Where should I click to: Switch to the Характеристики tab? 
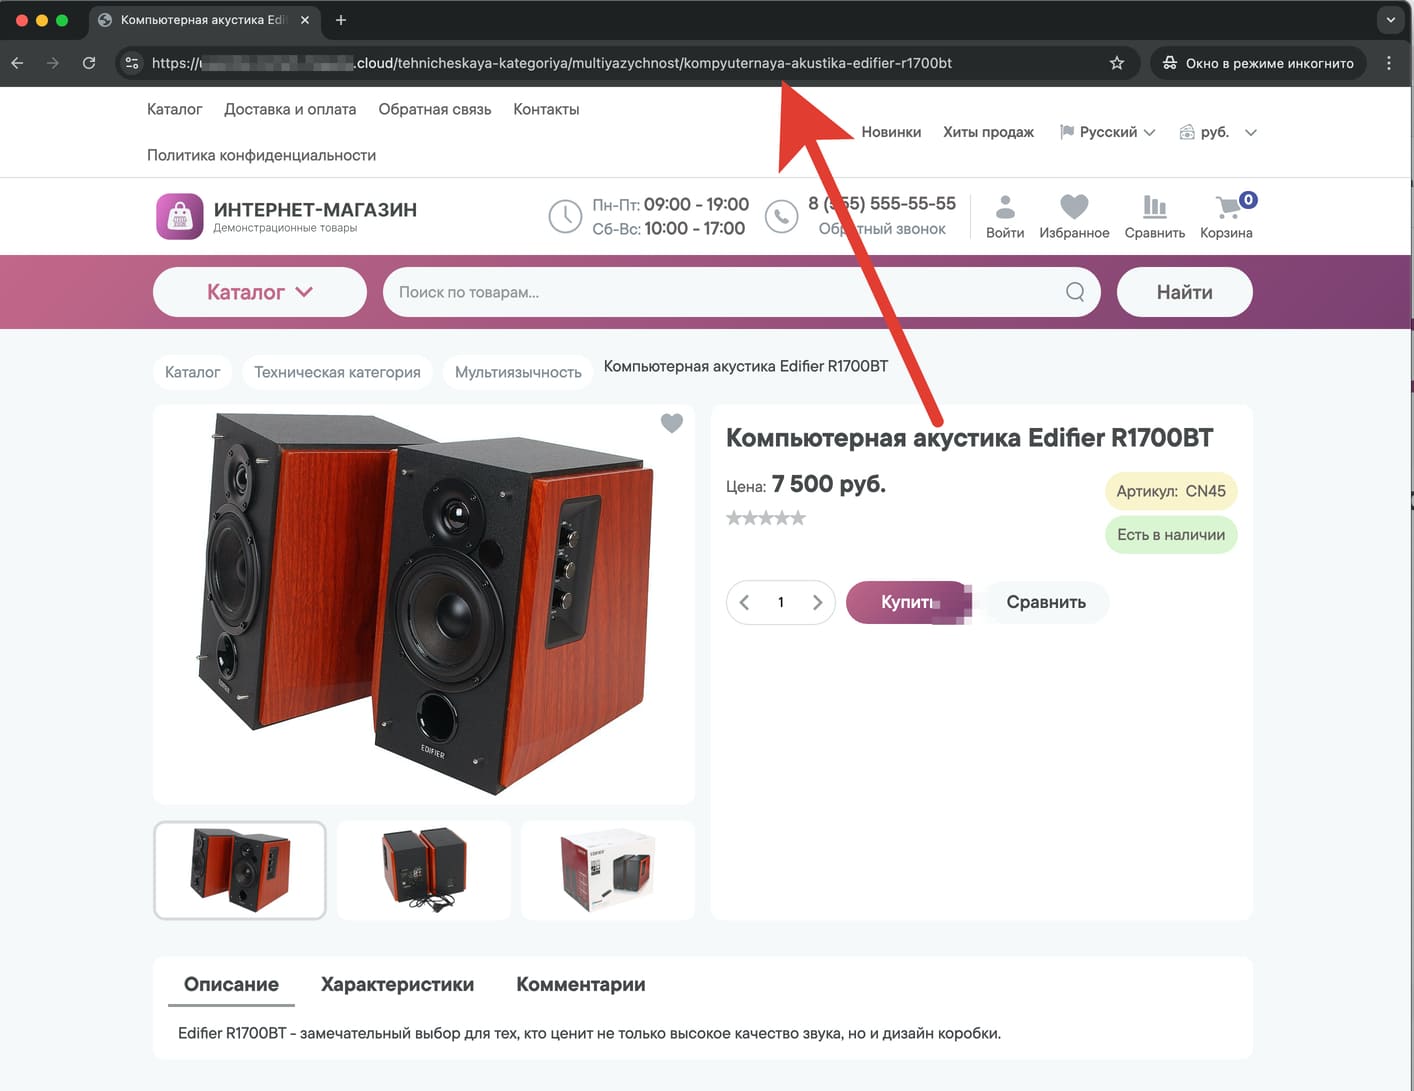(x=397, y=984)
